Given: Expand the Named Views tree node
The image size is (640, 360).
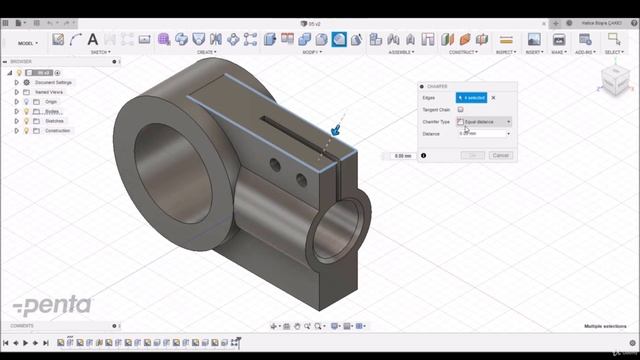Looking at the screenshot, I should 17,92.
